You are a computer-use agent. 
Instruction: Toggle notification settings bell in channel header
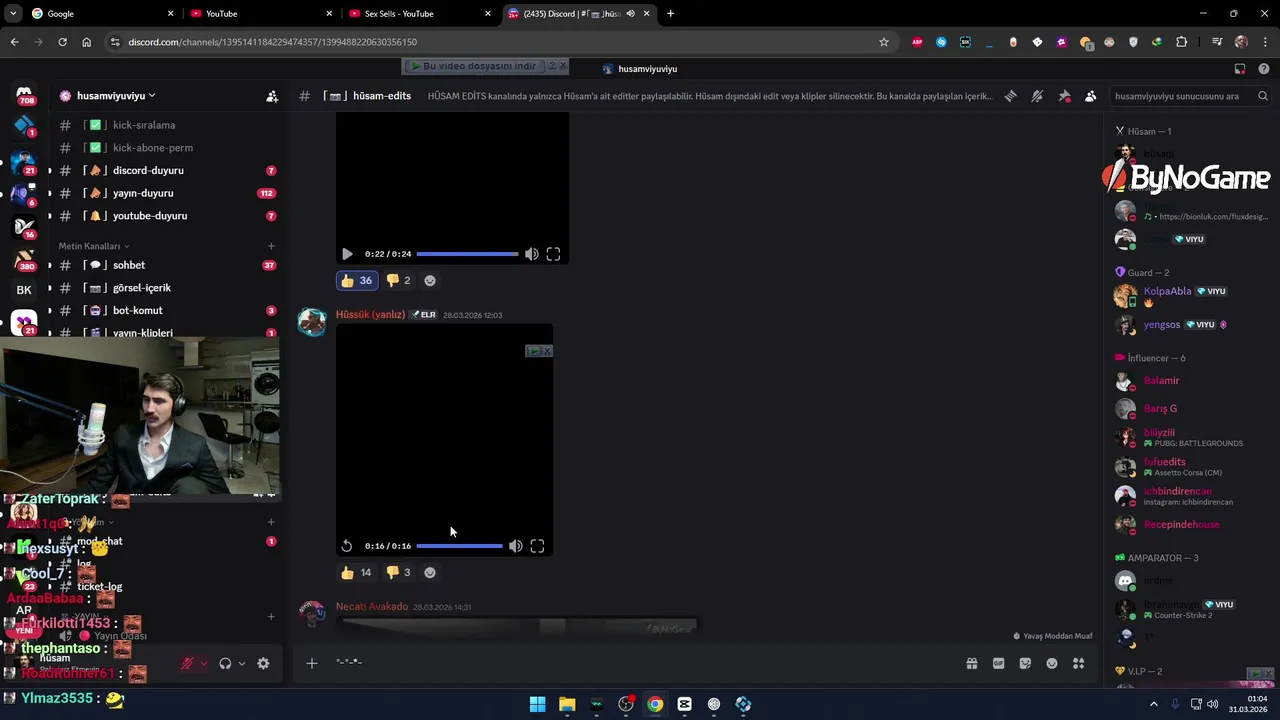click(x=1037, y=96)
